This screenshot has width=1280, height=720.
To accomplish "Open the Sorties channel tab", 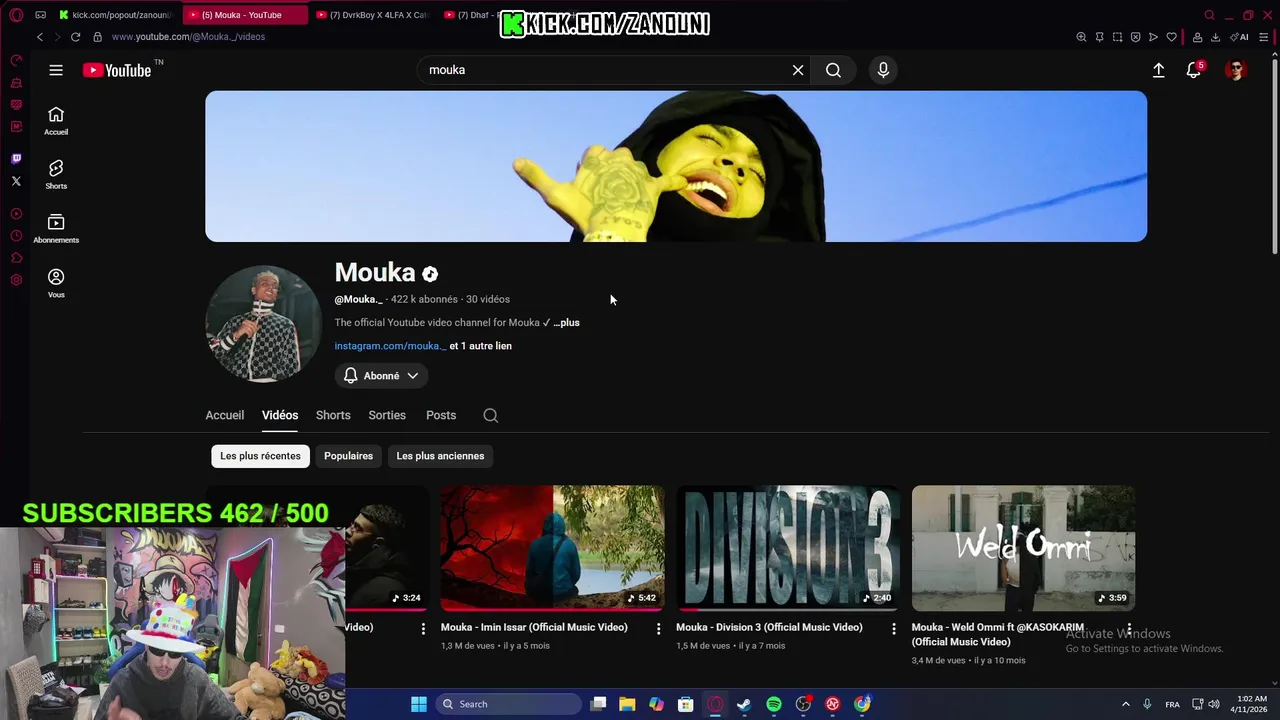I will [387, 415].
